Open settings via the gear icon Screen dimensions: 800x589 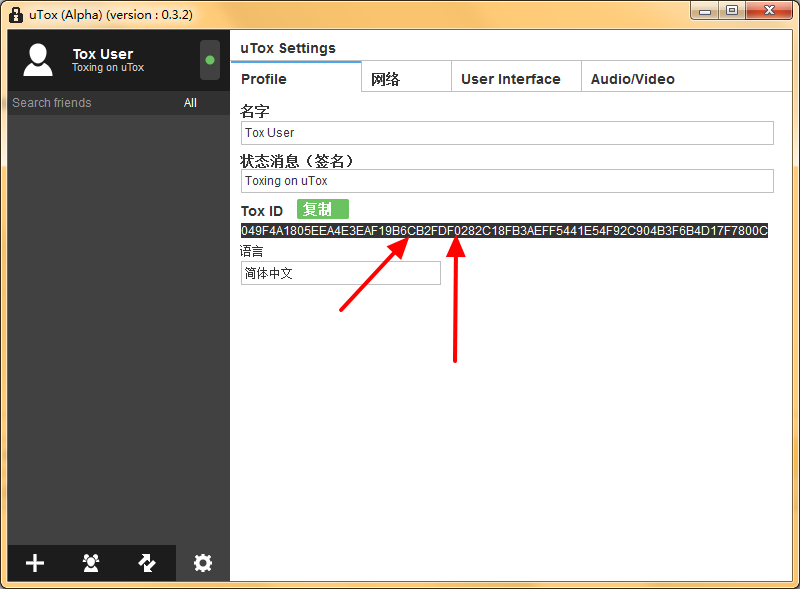tap(203, 563)
